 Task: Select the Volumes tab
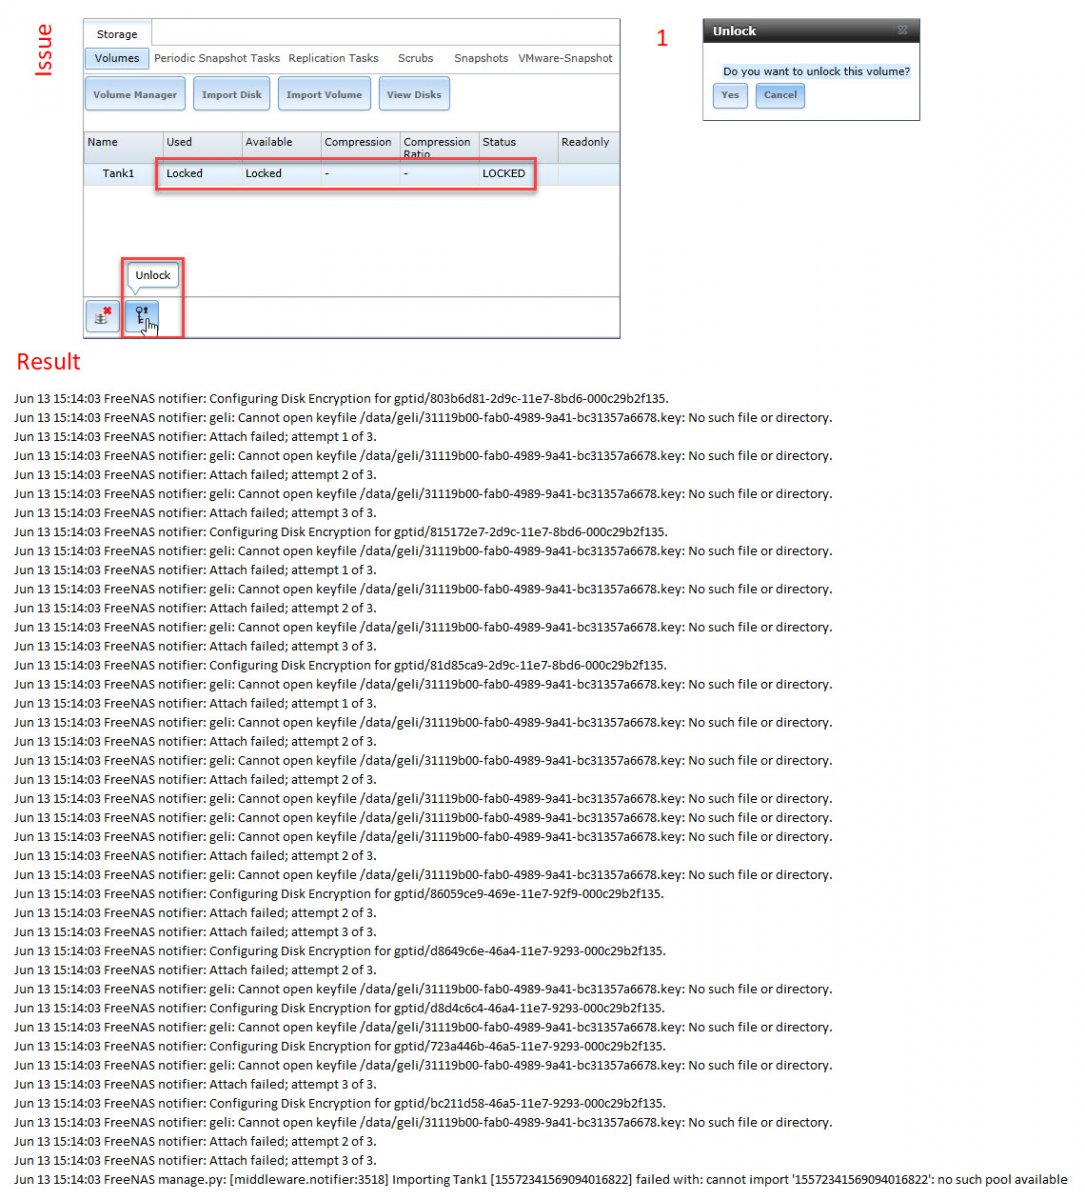117,58
